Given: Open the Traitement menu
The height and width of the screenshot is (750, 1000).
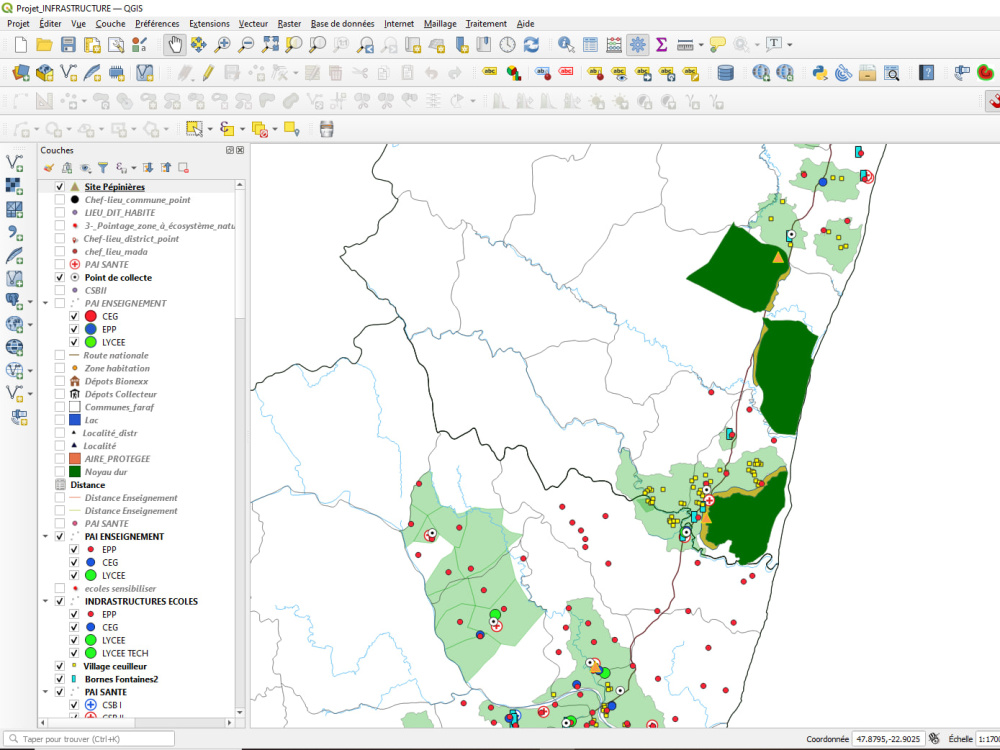Looking at the screenshot, I should point(486,24).
